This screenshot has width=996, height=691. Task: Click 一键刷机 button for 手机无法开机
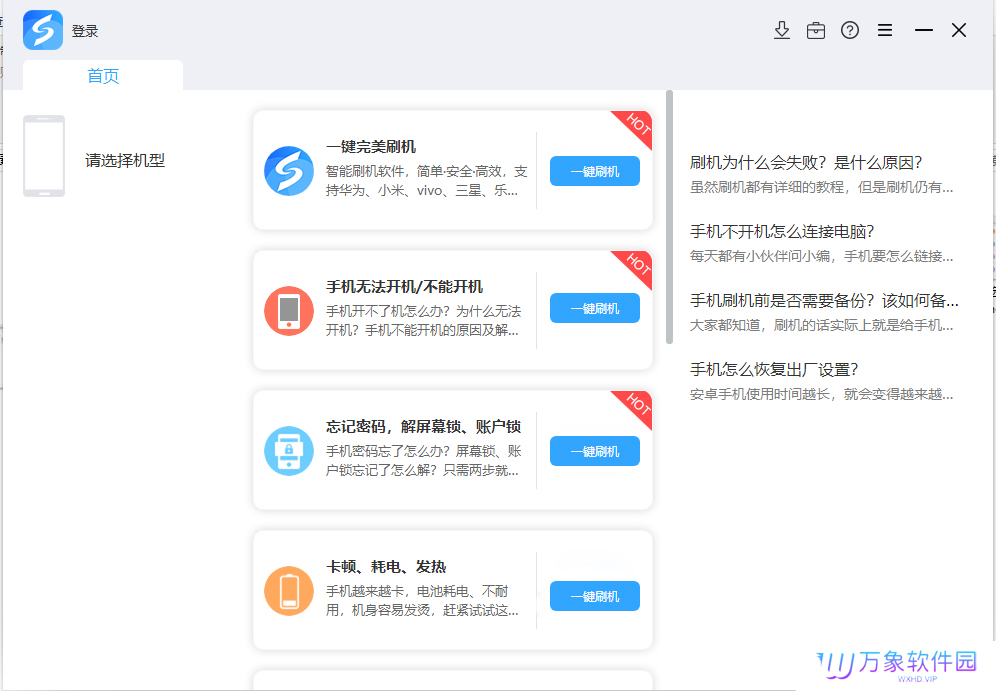[x=595, y=308]
